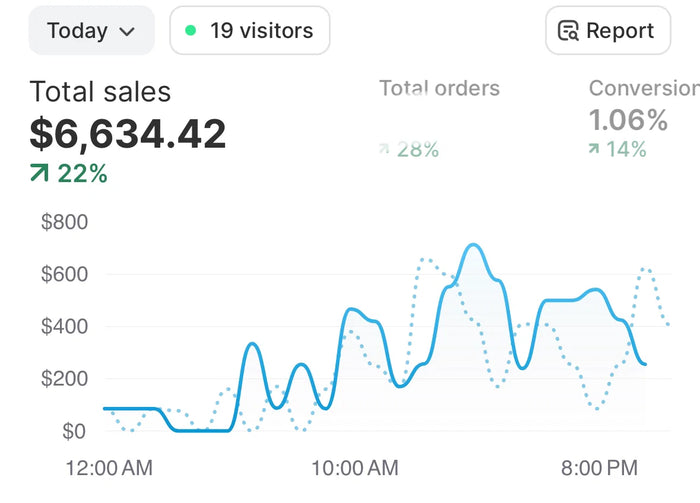Click the chevron arrow beside Today
The width and height of the screenshot is (700, 503).
click(x=127, y=32)
